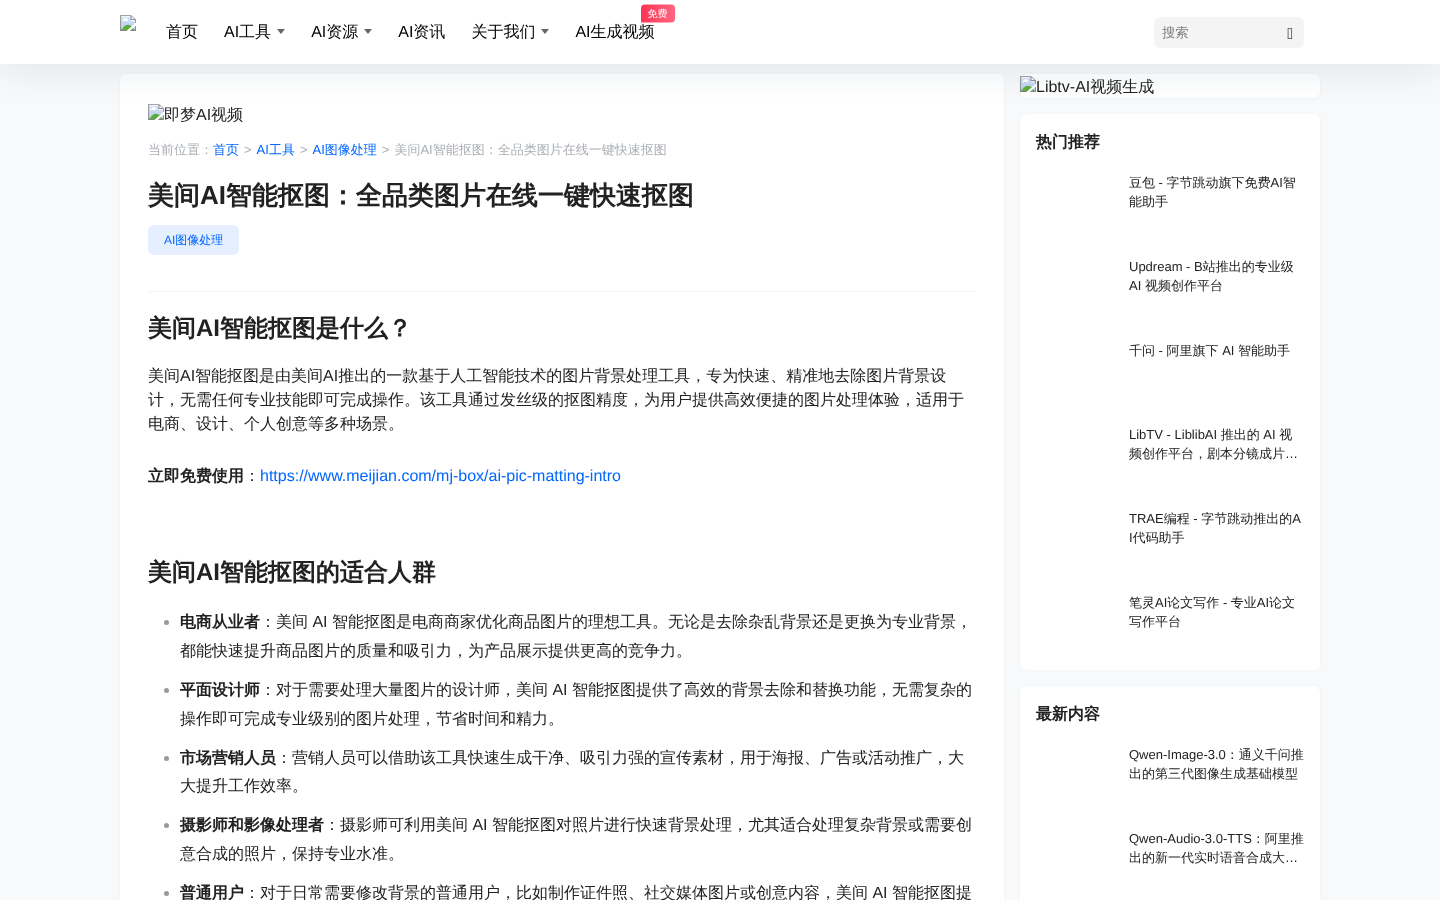
Task: Open TRAE编程 字节跳动AI代码助手 item
Action: coord(1214,528)
